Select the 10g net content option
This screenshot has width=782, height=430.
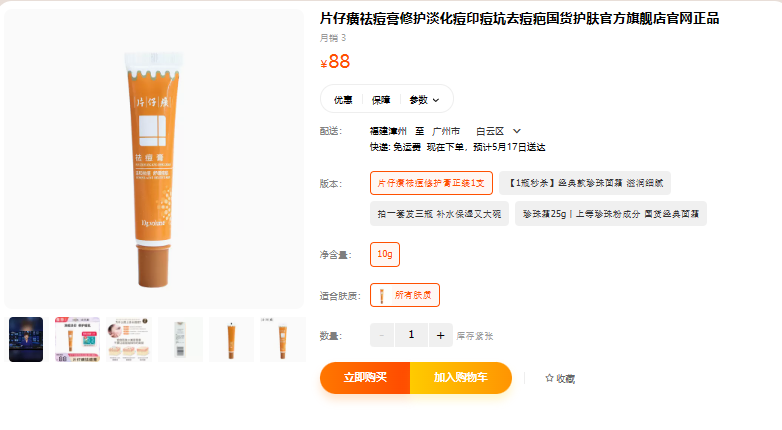[x=385, y=255]
